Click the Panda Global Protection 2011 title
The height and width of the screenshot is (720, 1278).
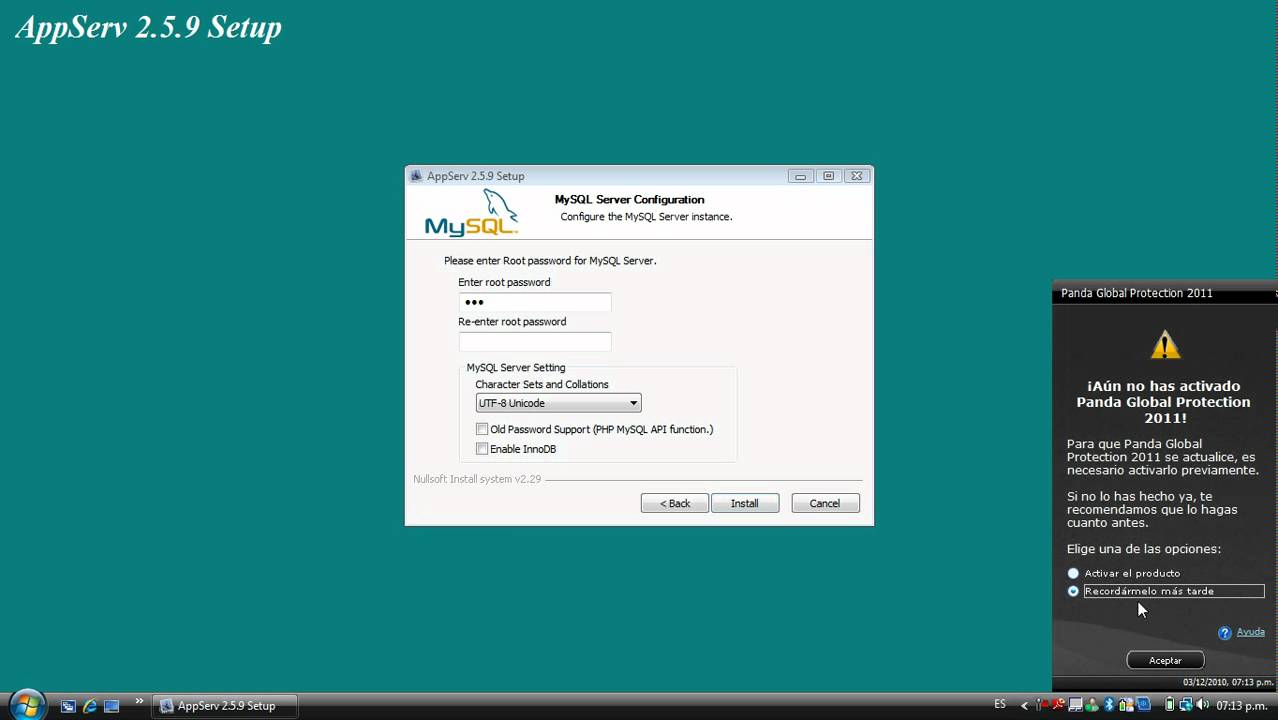pyautogui.click(x=1137, y=293)
